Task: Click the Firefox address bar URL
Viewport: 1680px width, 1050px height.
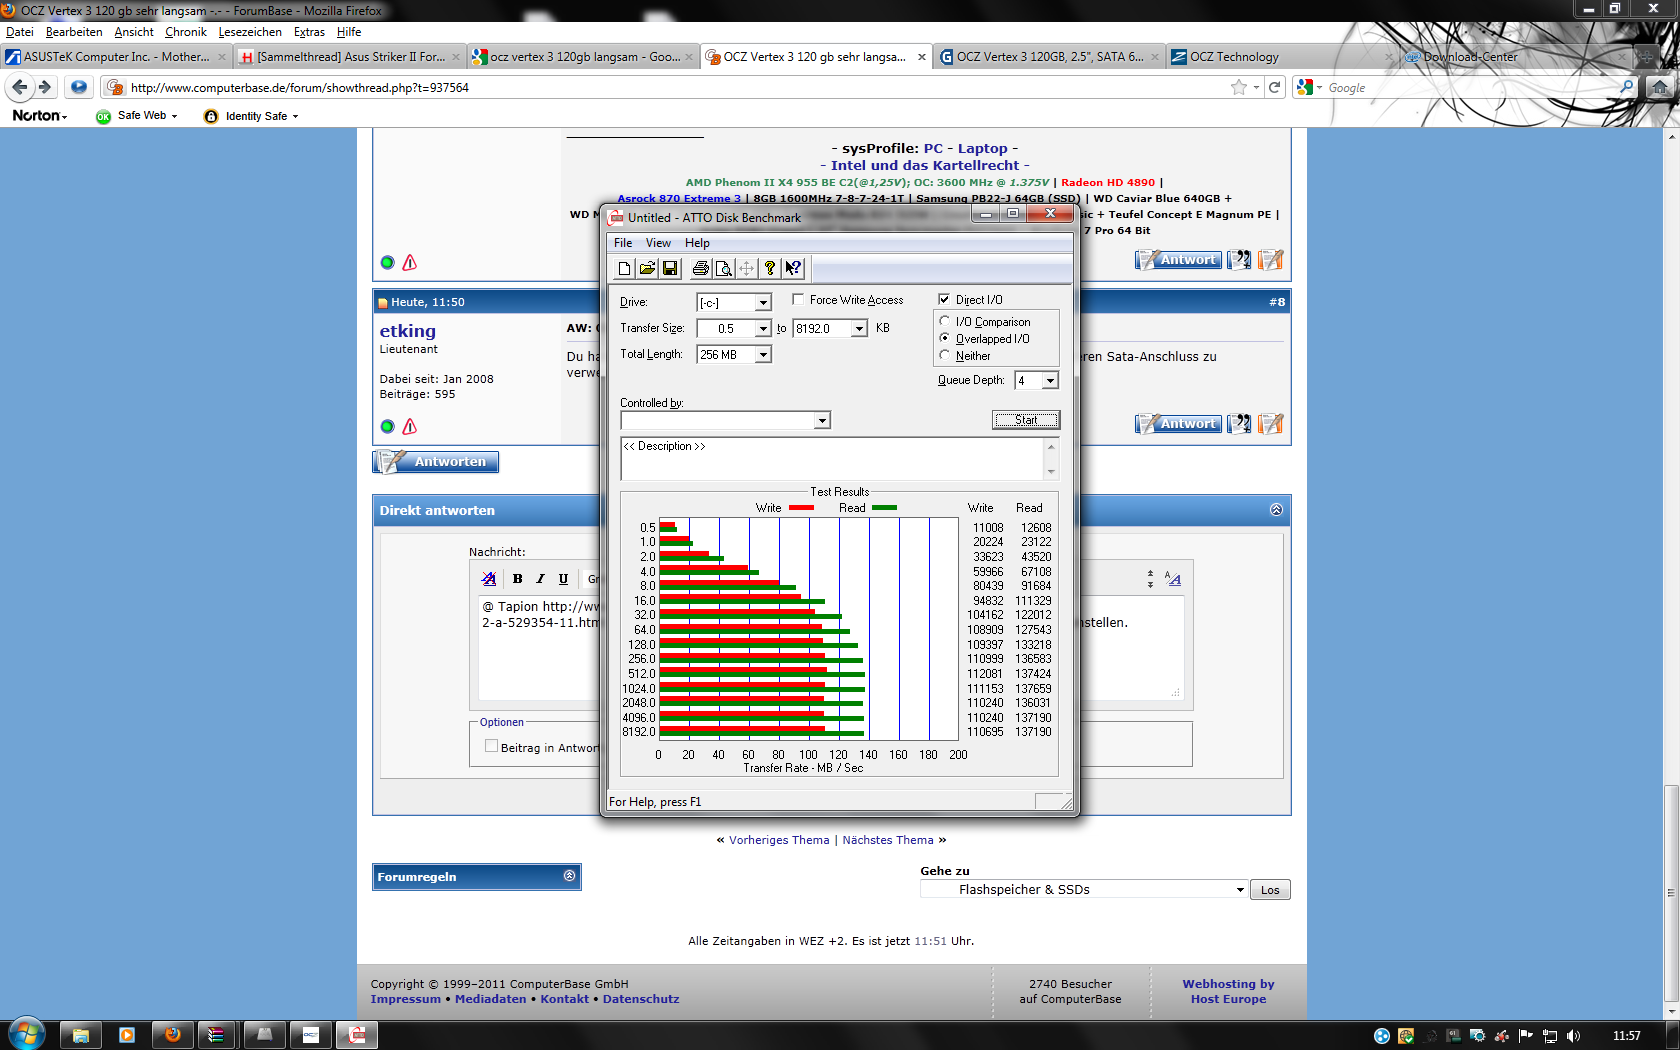Action: coord(300,88)
